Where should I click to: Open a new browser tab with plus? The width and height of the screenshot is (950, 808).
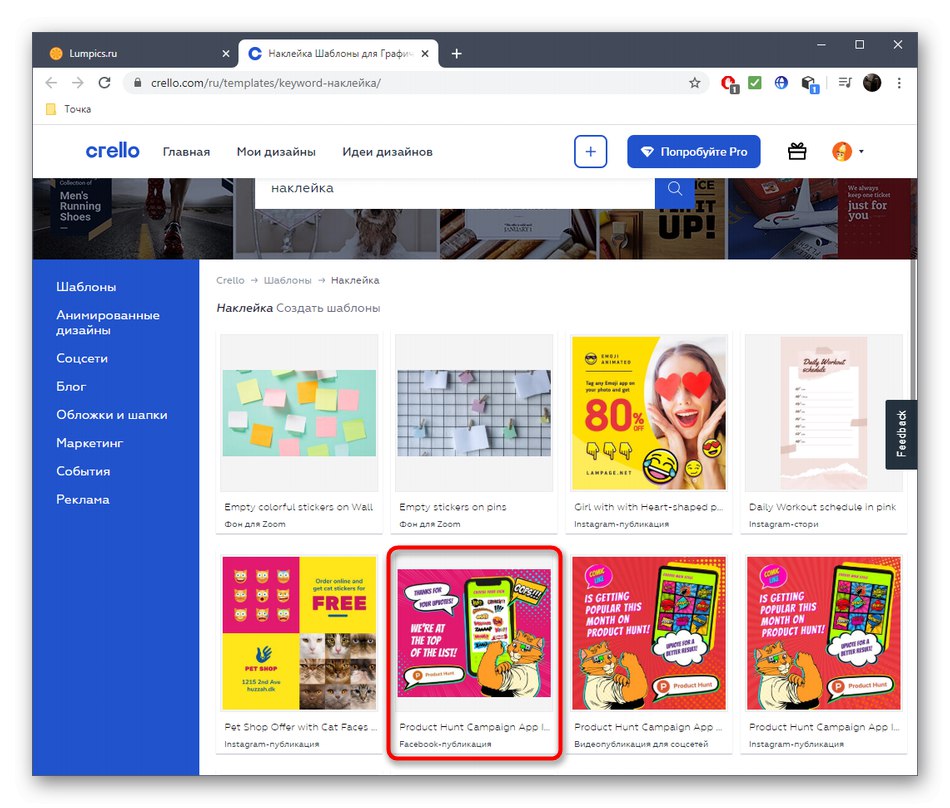[456, 54]
